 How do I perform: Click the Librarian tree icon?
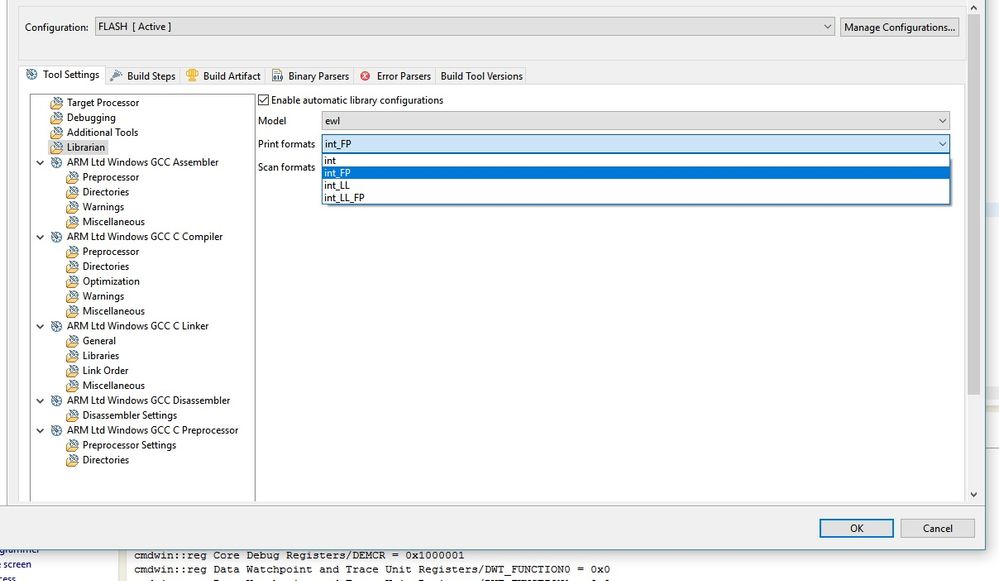(57, 147)
